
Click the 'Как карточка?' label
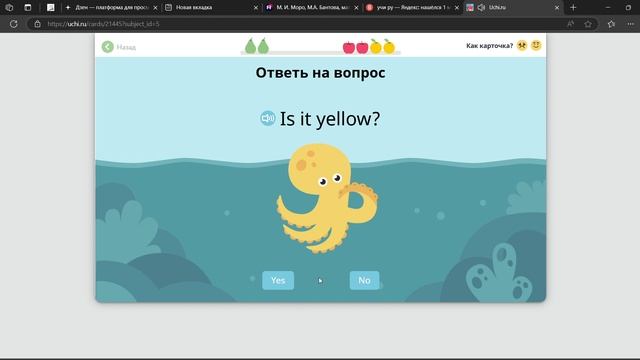(489, 46)
